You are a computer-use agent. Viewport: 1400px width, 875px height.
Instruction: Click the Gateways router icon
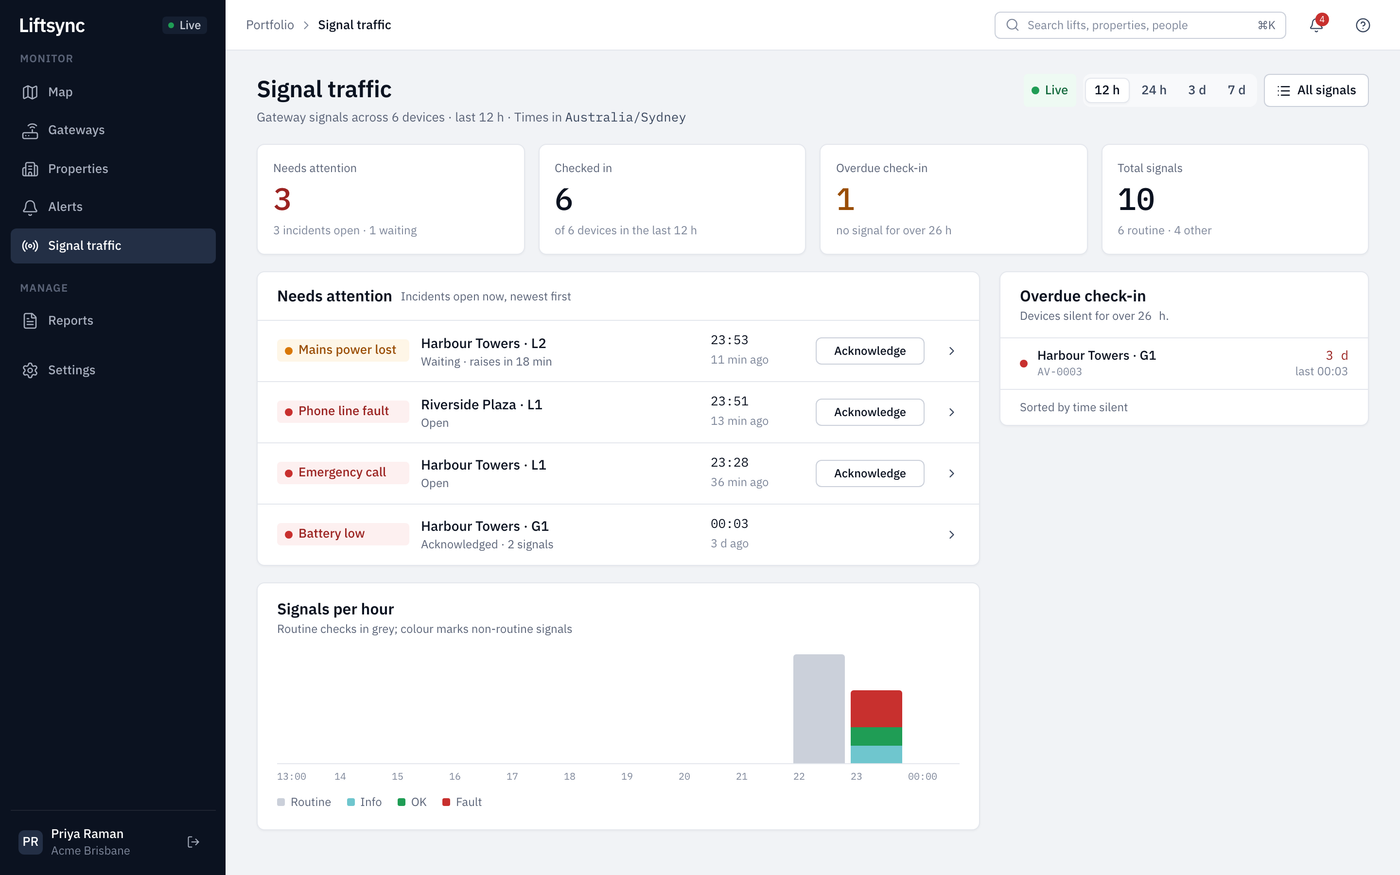pos(30,130)
